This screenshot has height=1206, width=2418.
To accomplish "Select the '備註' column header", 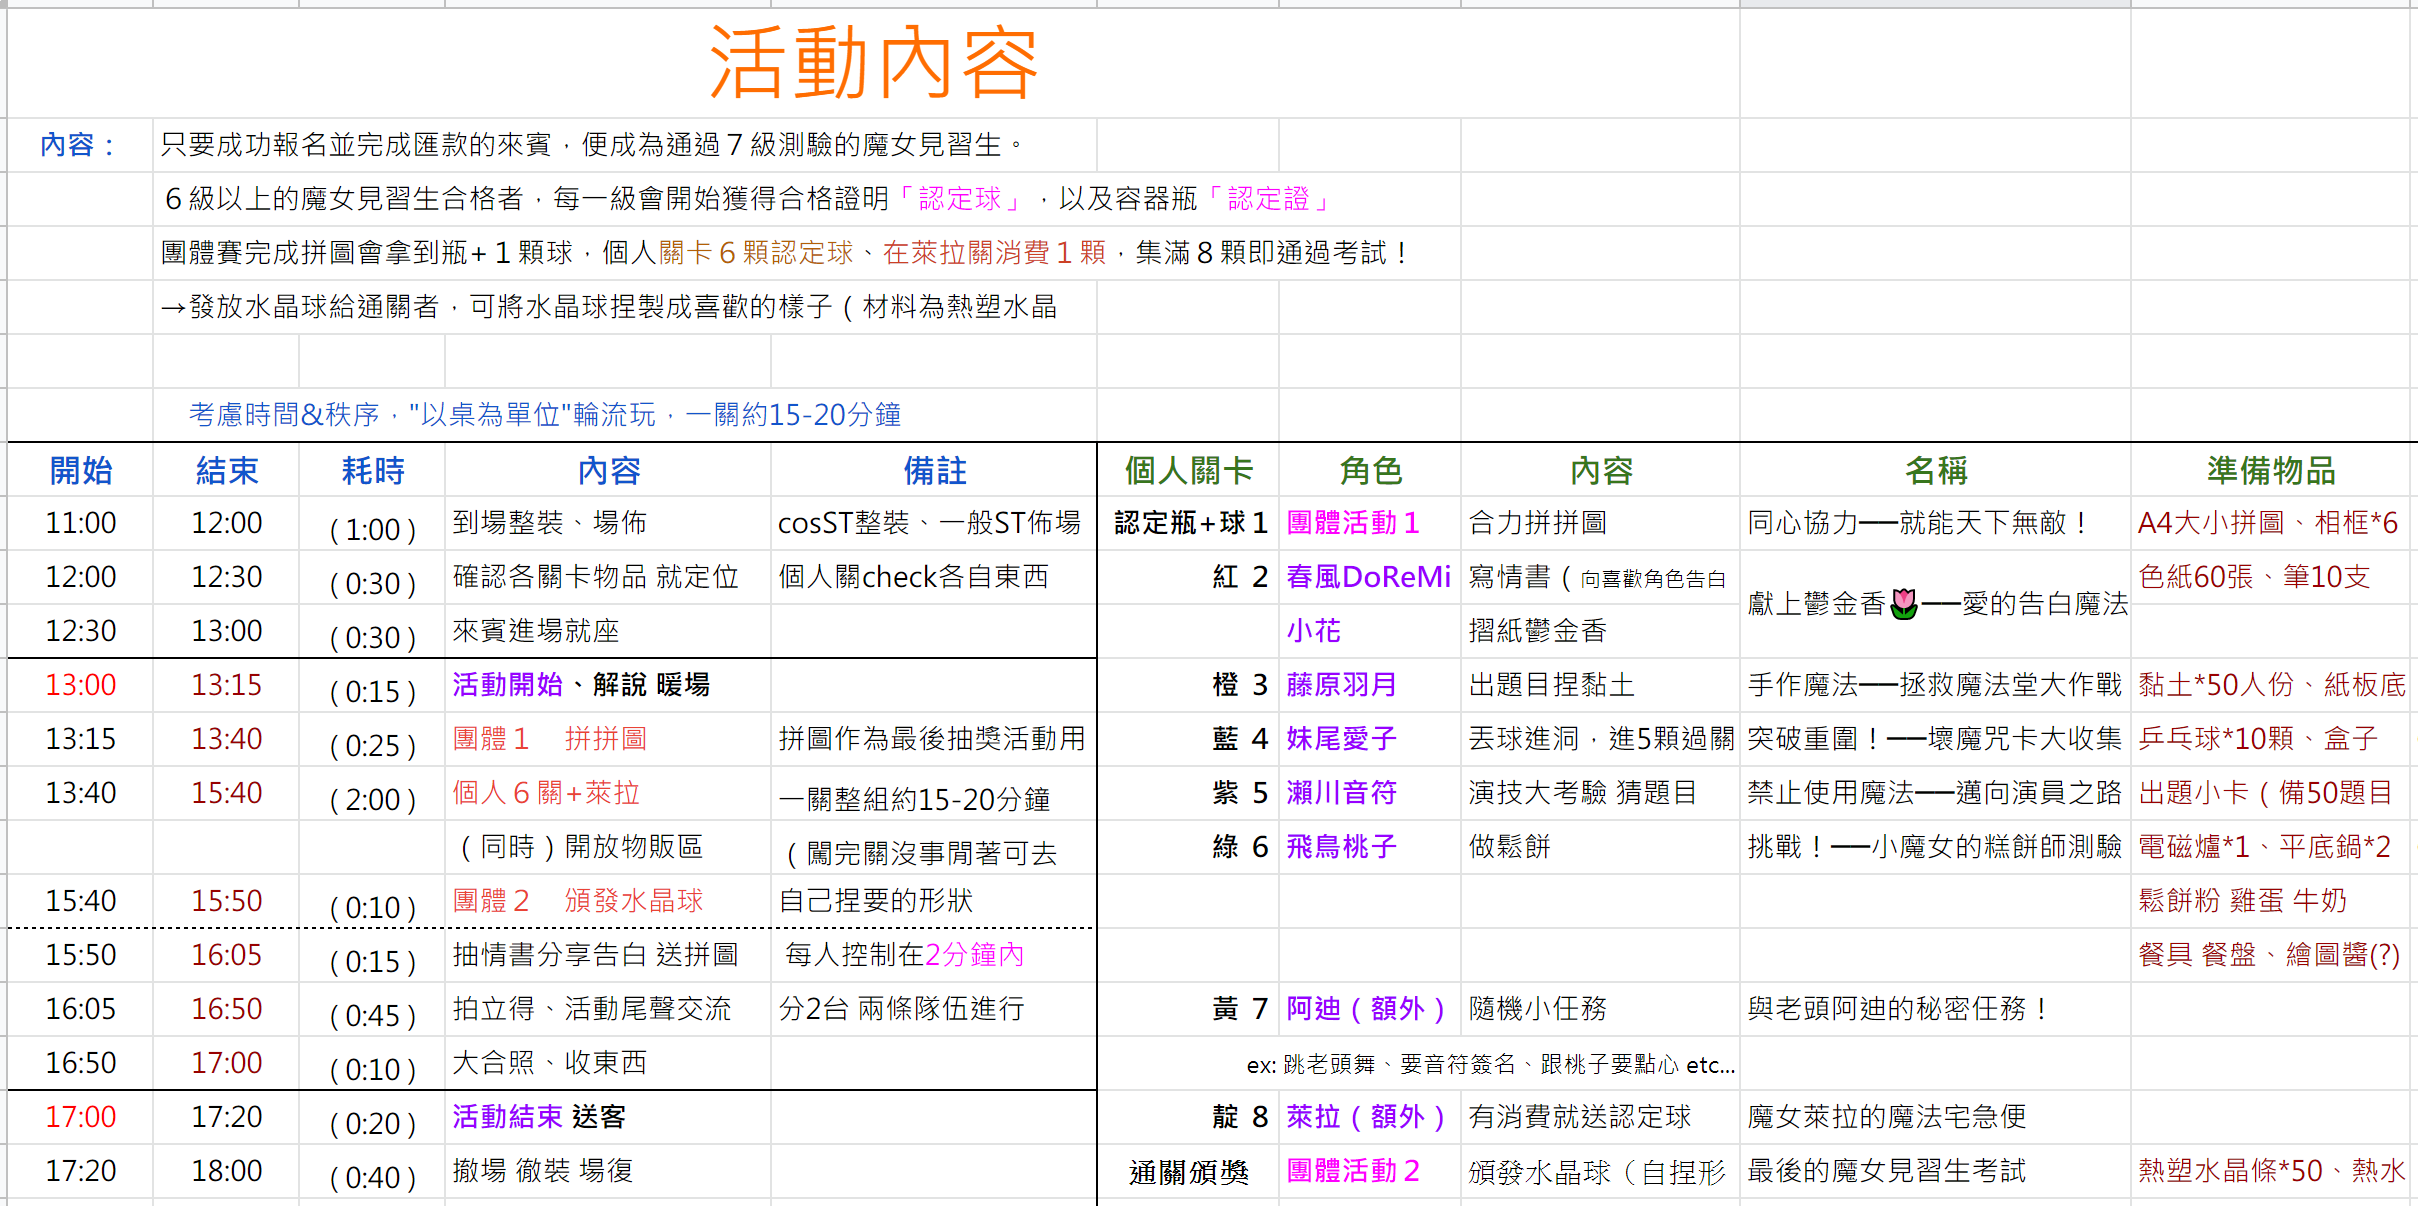I will coord(935,470).
